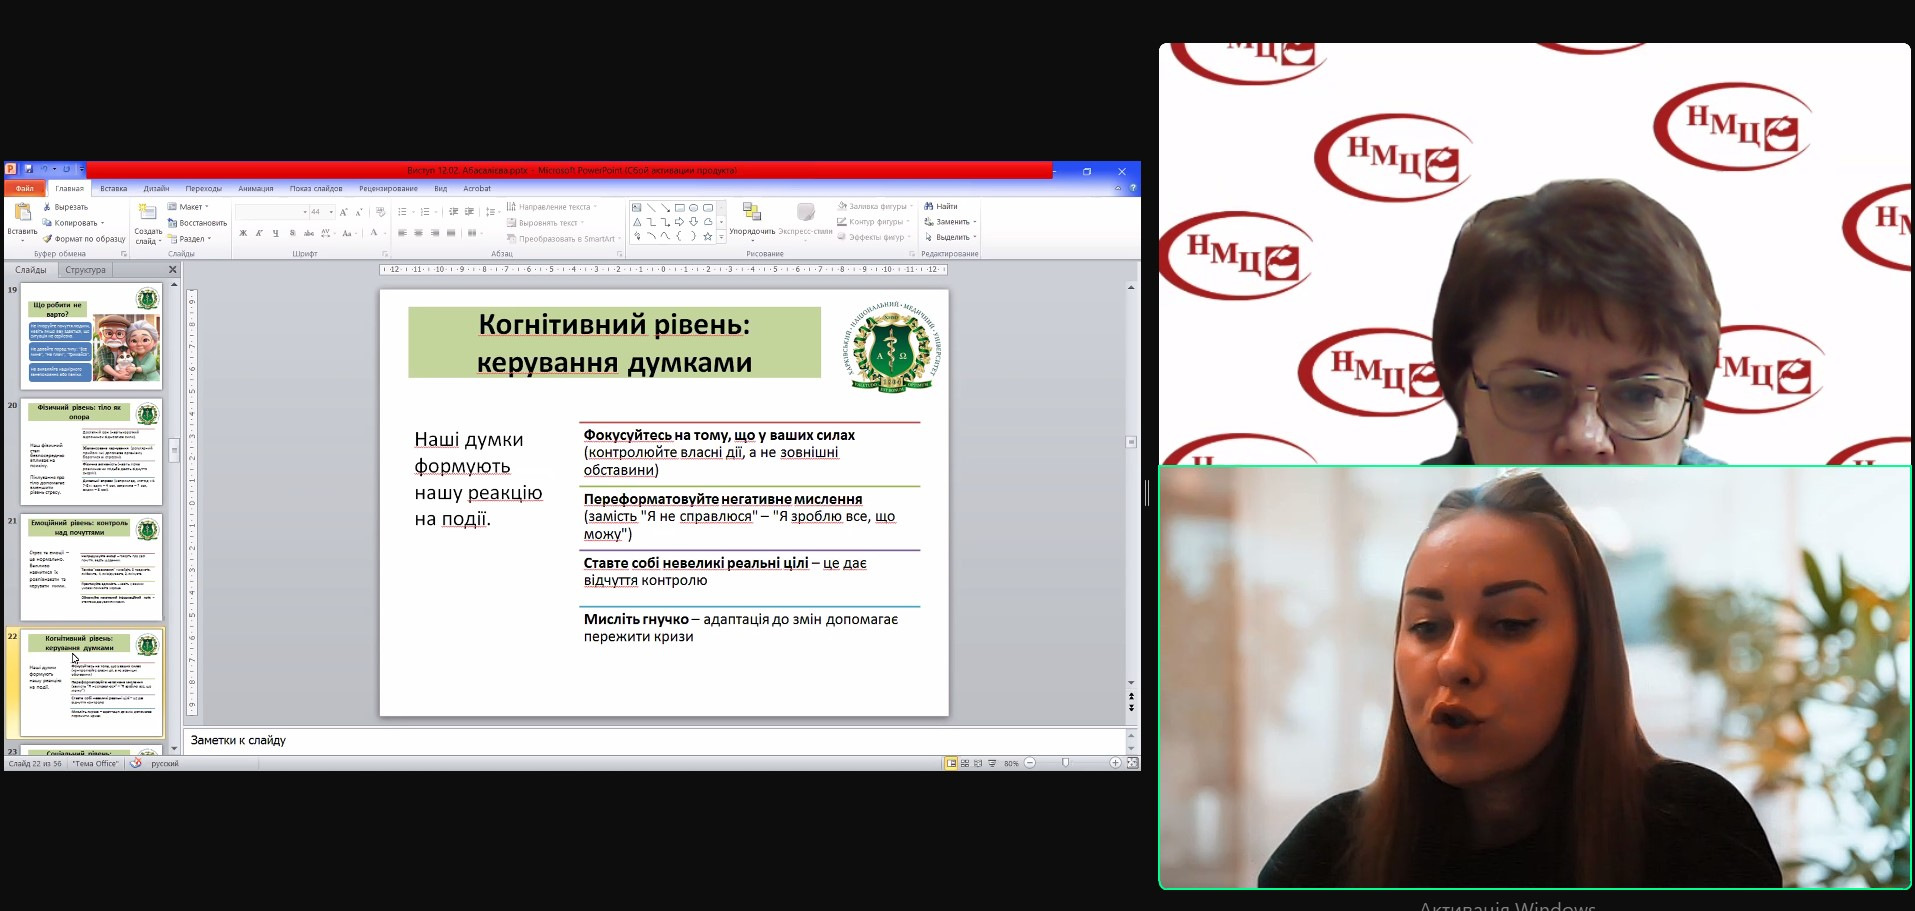Viewport: 1915px width, 911px height.
Task: Click the fit slide to window icon
Action: pos(1132,763)
